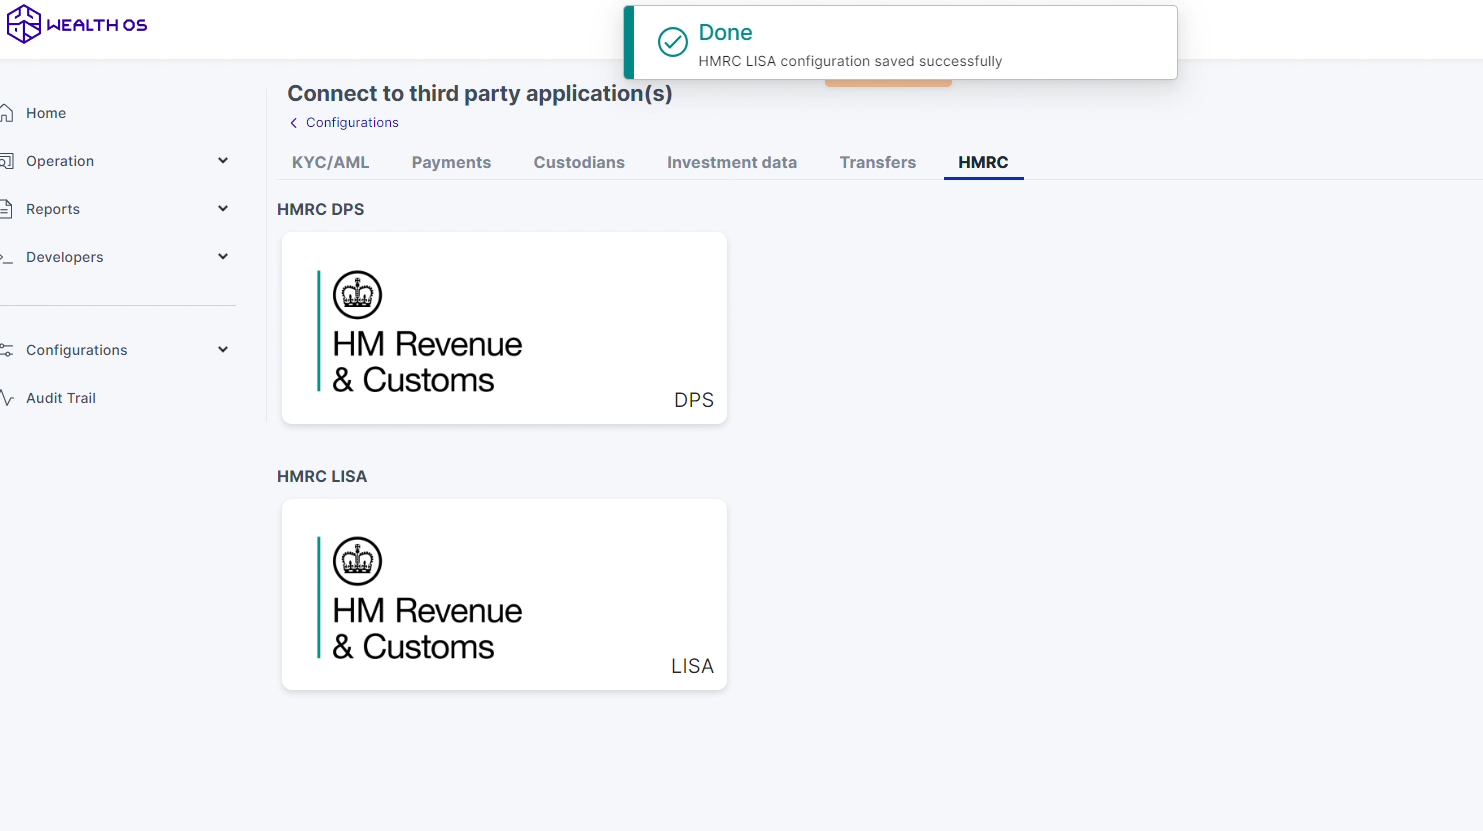Viewport: 1483px width, 831px height.
Task: Expand the Developers menu chevron
Action: (x=223, y=256)
